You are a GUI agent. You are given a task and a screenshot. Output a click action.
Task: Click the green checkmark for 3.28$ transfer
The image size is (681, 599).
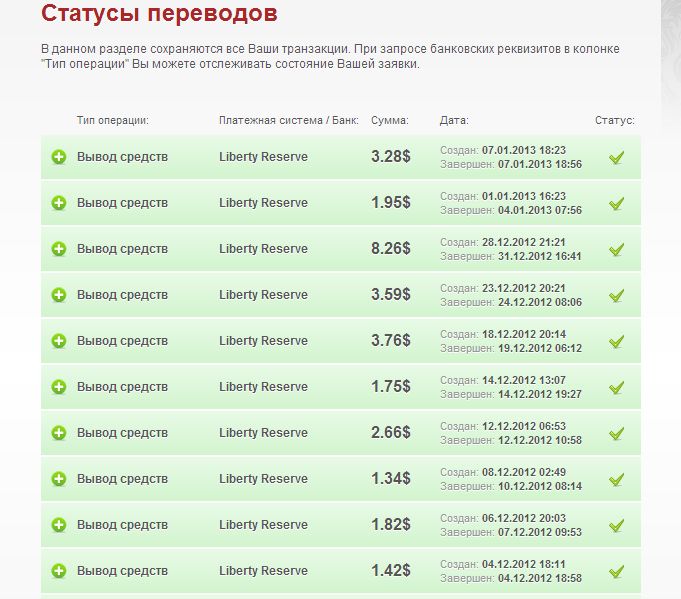pos(616,157)
